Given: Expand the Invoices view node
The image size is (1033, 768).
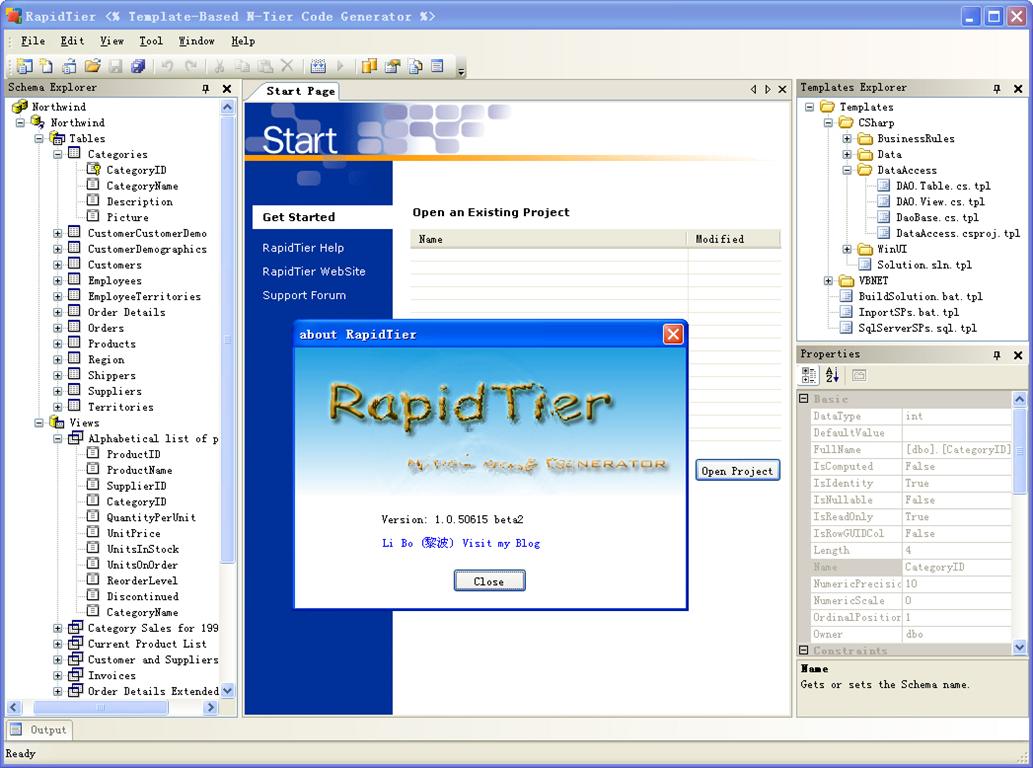Looking at the screenshot, I should pos(57,676).
